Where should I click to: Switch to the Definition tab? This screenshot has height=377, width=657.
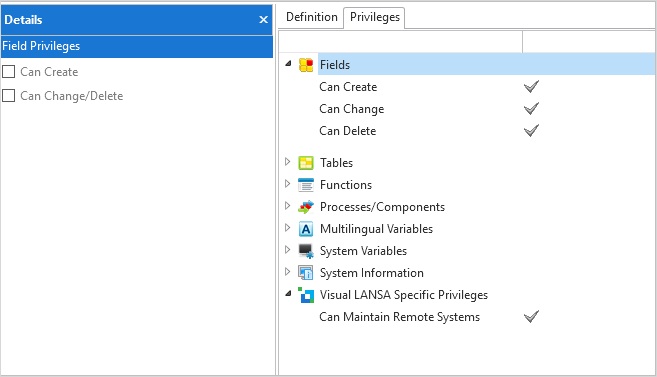tap(312, 17)
